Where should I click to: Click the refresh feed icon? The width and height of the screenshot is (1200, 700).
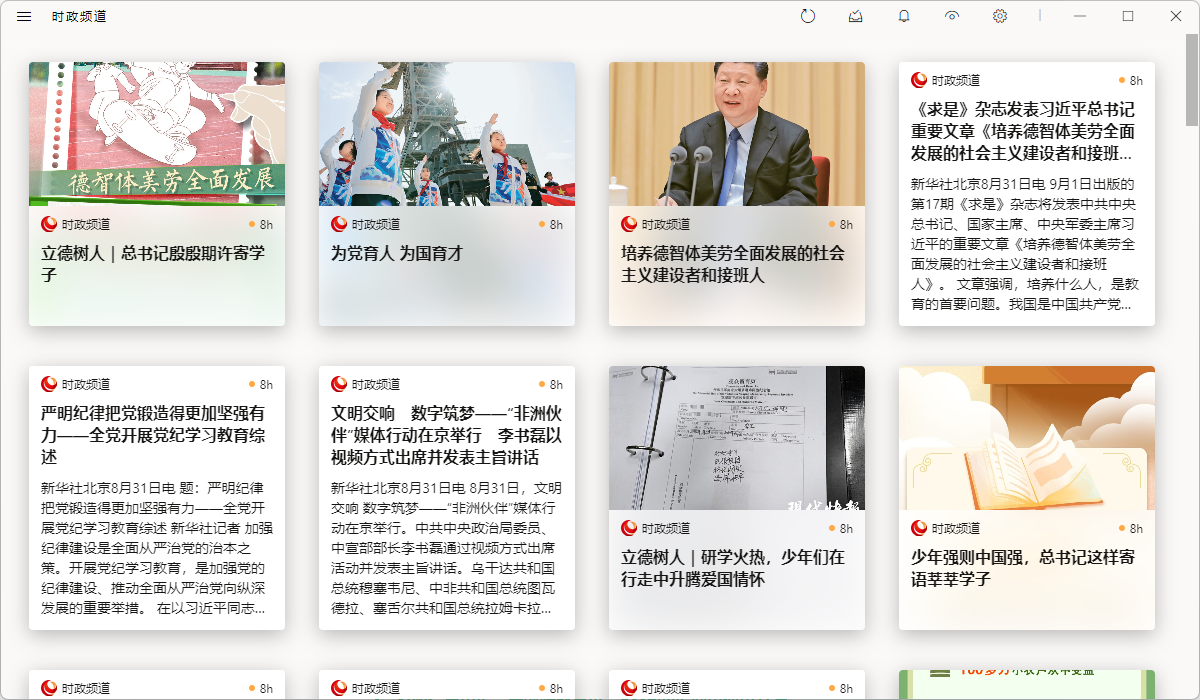(x=808, y=16)
